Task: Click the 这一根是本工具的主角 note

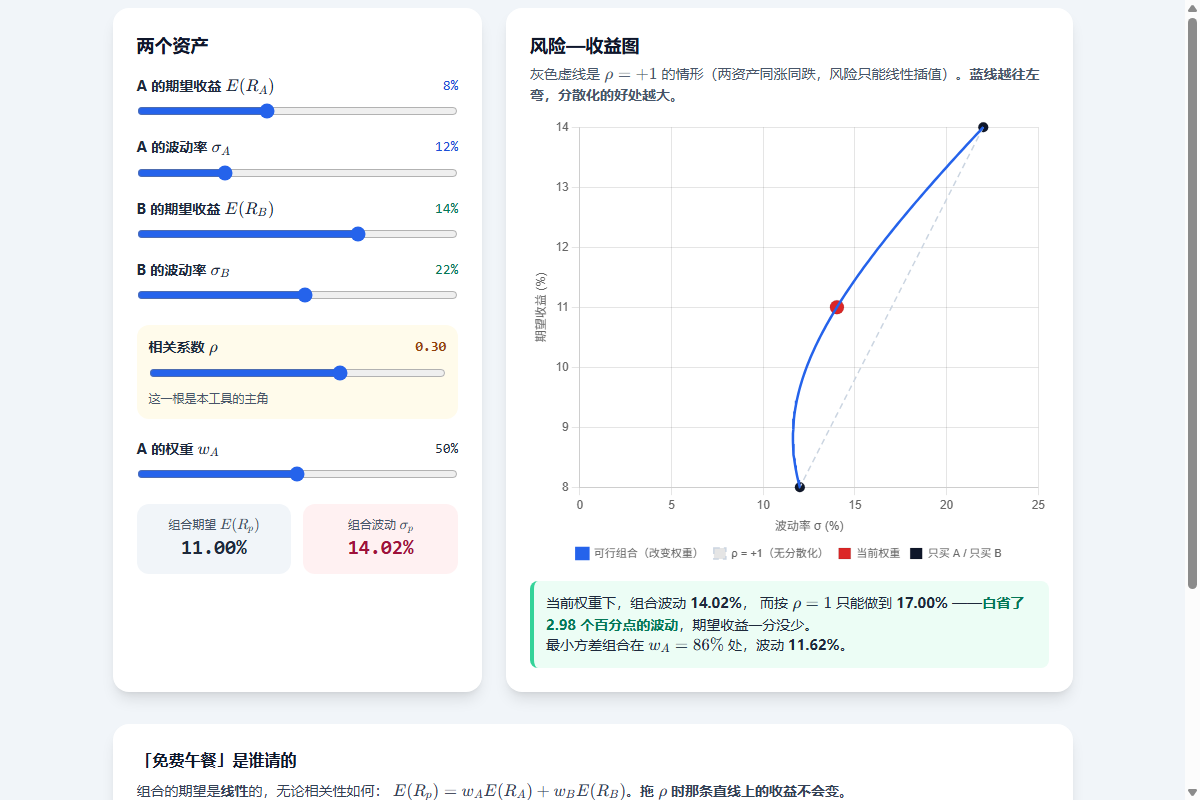Action: (x=208, y=398)
